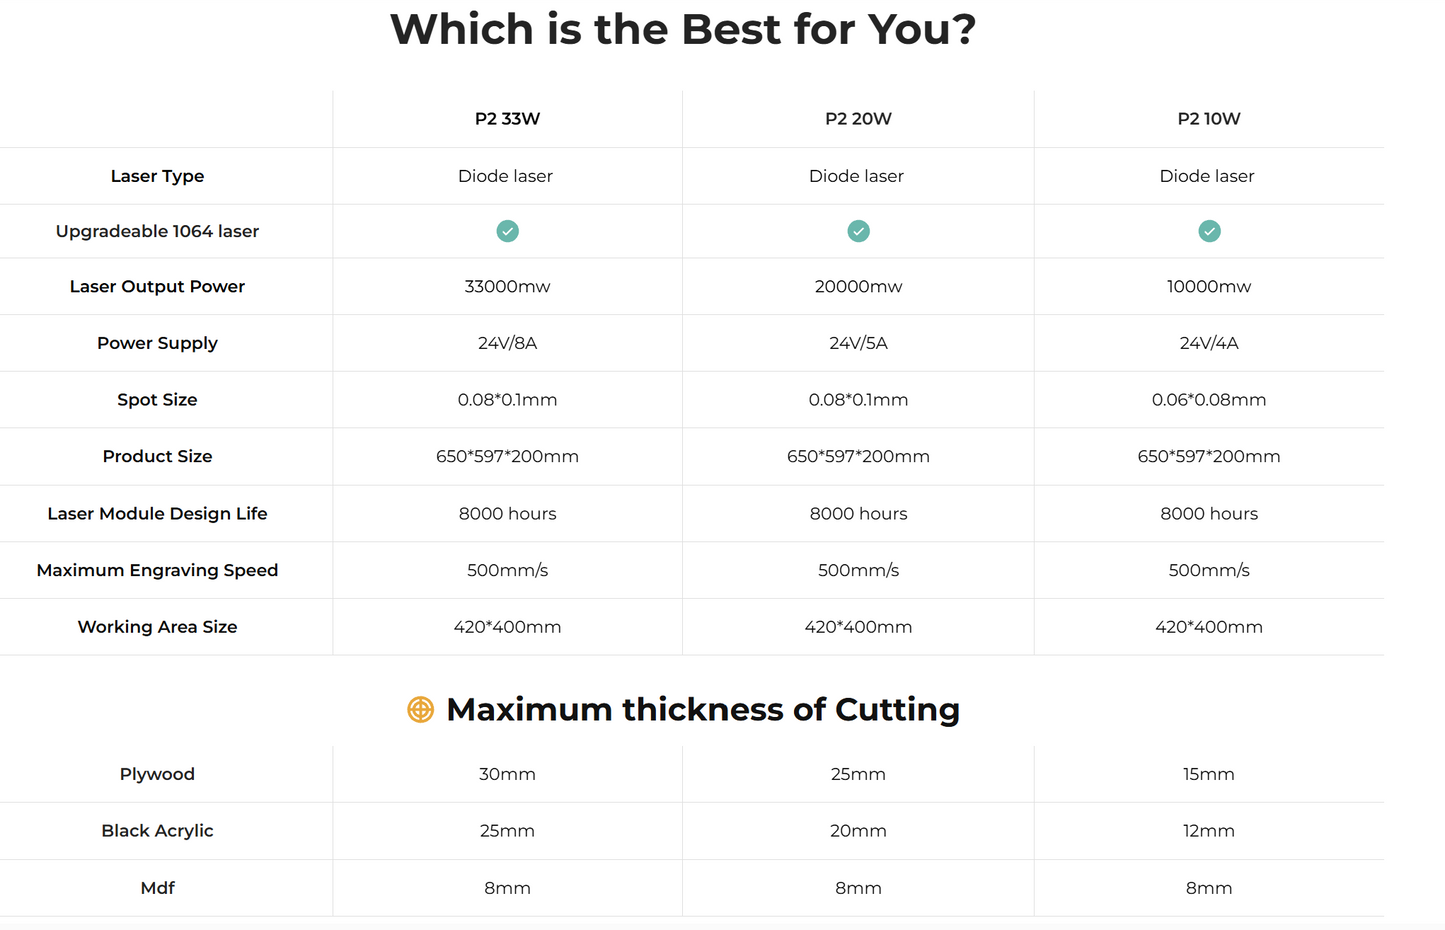Click the green checkmark under P2 10W
Image resolution: width=1445 pixels, height=930 pixels.
click(1209, 231)
